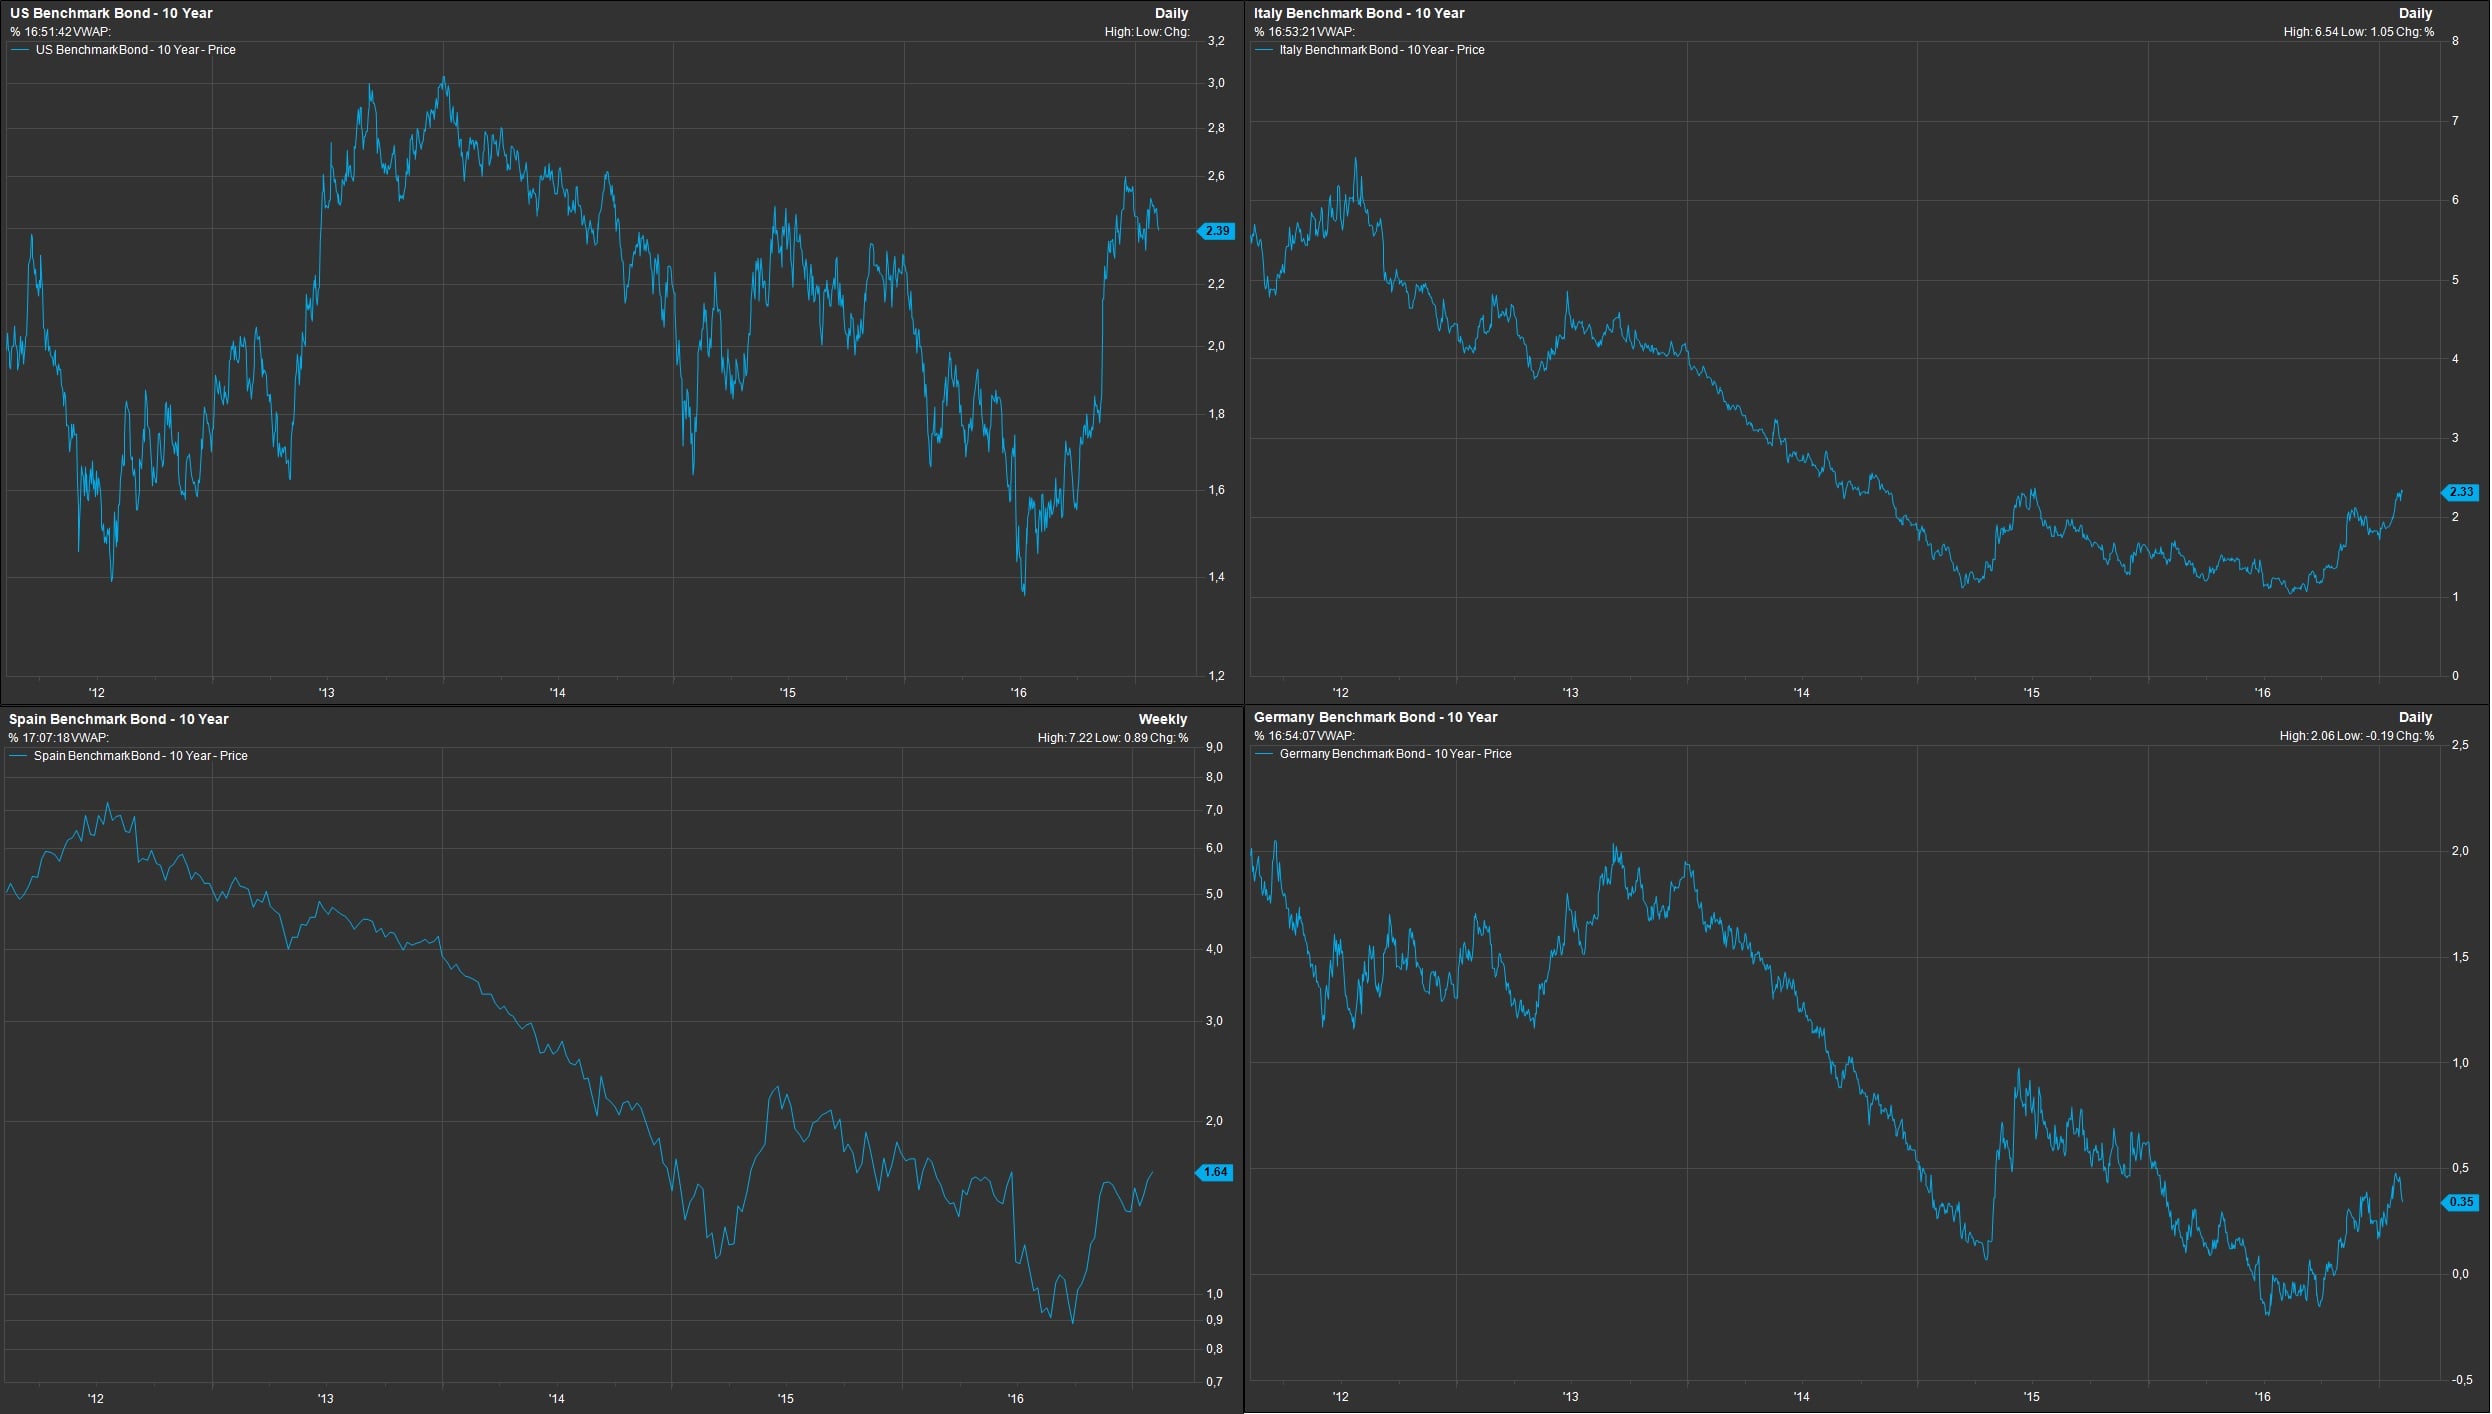Viewport: 2492px width, 1414px height.
Task: Click the Italy chart 2.33 last-price tag
Action: coord(2461,492)
